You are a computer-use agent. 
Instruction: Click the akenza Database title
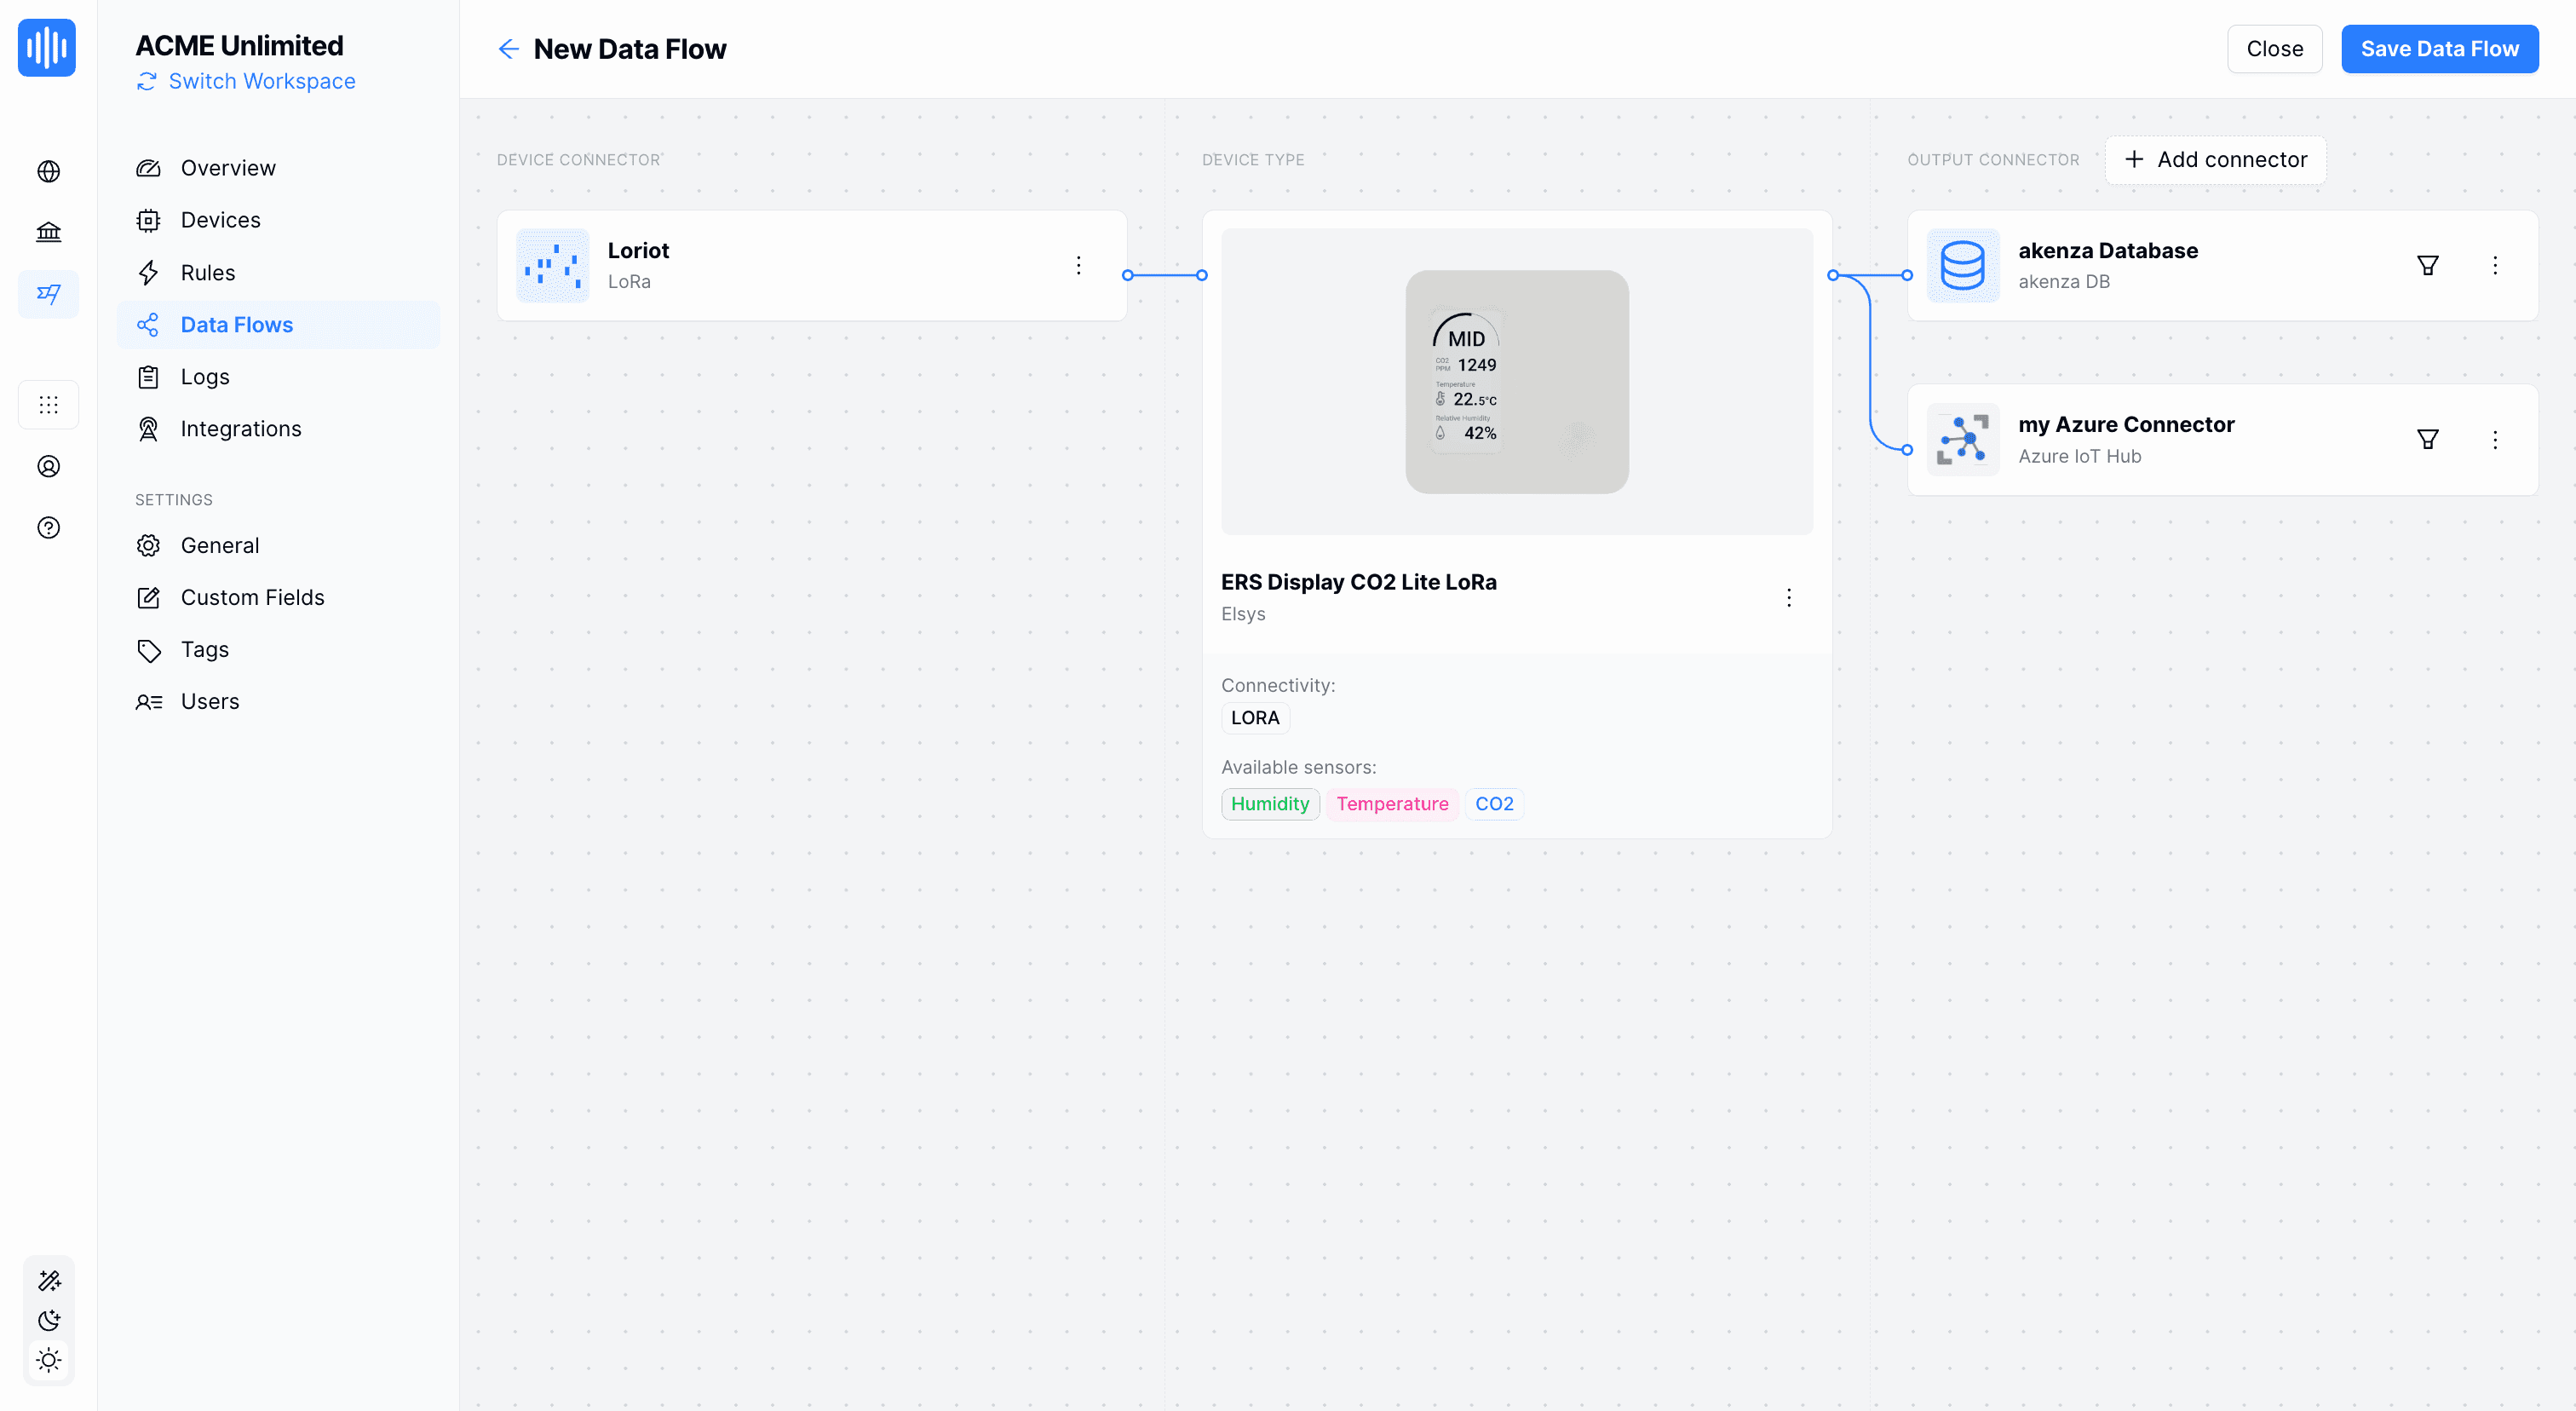tap(2108, 250)
